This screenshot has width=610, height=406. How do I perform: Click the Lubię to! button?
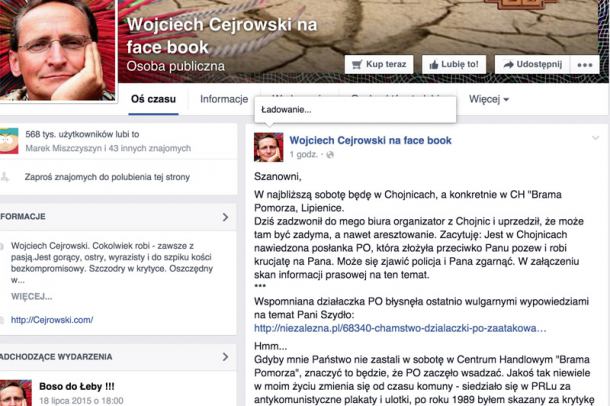click(454, 65)
